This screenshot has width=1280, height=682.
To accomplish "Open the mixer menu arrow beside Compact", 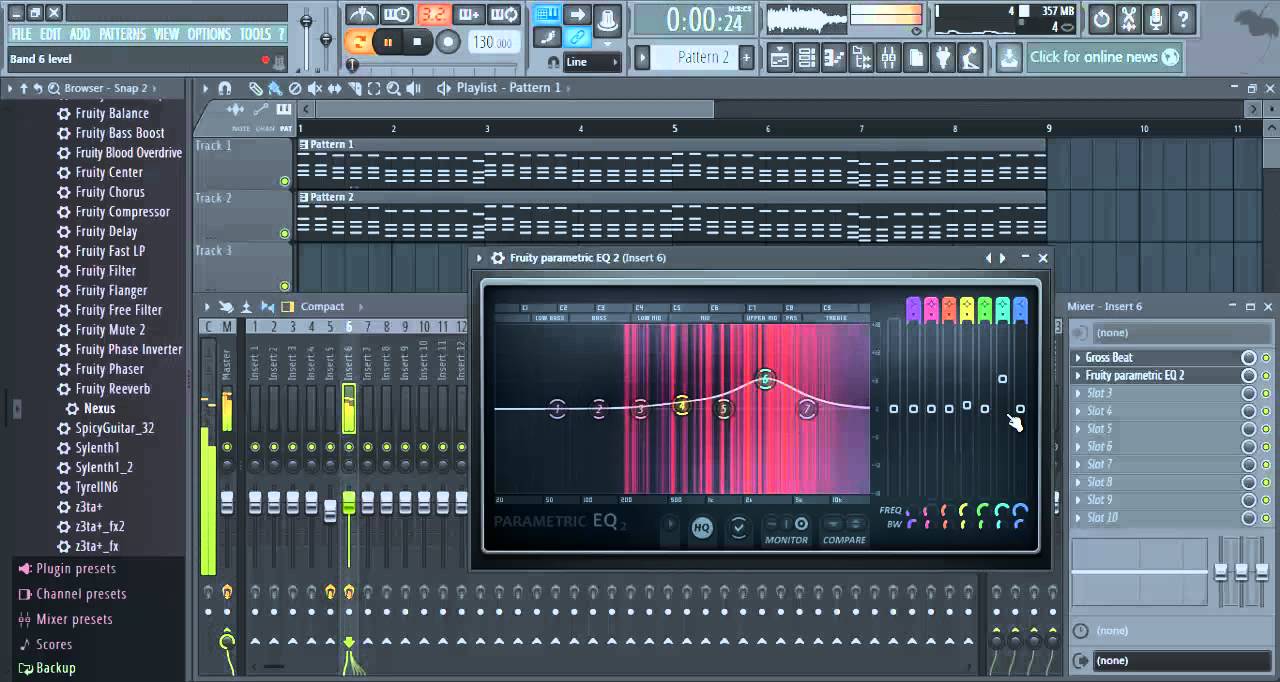I will [208, 307].
